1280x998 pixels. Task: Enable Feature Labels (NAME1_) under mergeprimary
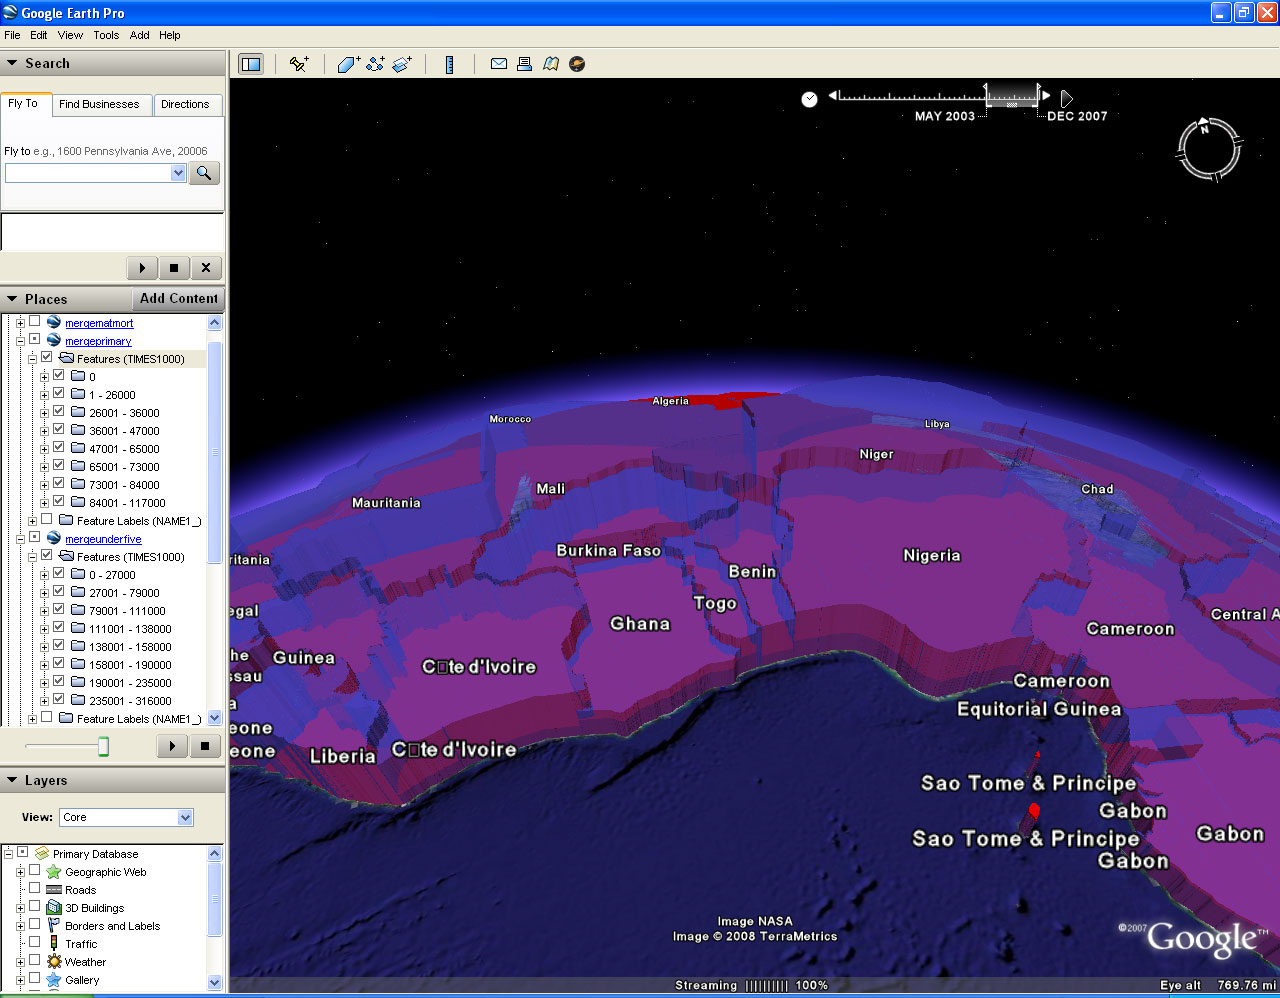point(47,520)
